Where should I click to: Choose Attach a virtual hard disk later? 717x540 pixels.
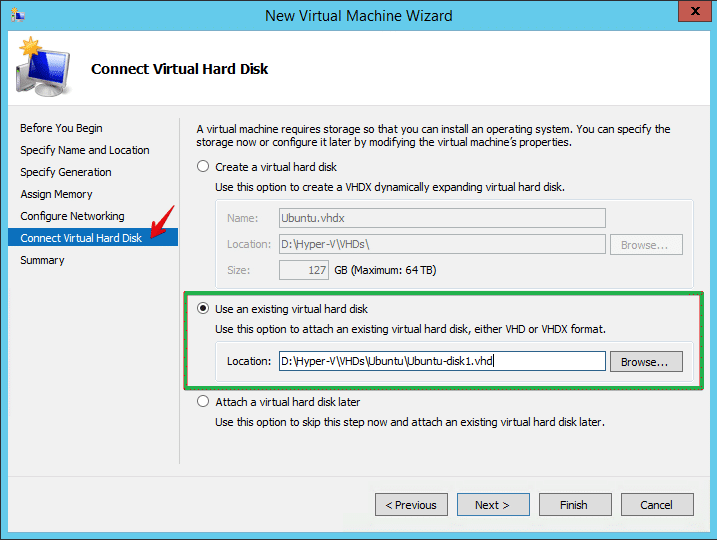[x=203, y=401]
